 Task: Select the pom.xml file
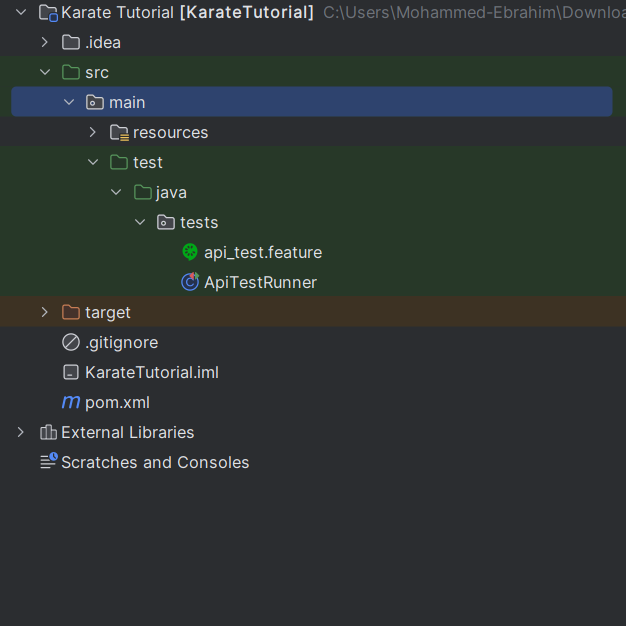click(x=117, y=402)
